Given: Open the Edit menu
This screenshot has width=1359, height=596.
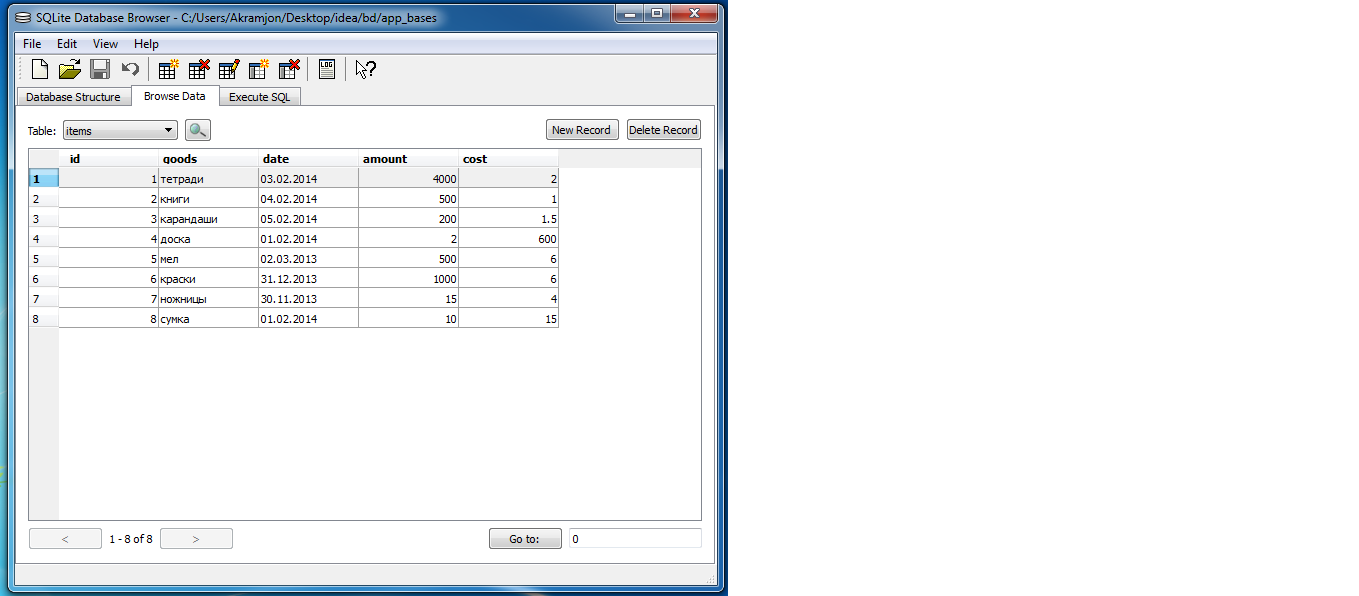Looking at the screenshot, I should coord(67,44).
